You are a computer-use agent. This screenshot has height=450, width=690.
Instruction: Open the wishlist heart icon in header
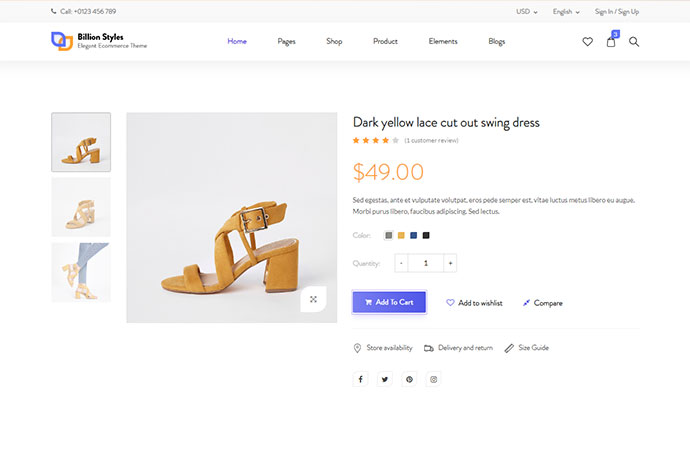(x=587, y=42)
